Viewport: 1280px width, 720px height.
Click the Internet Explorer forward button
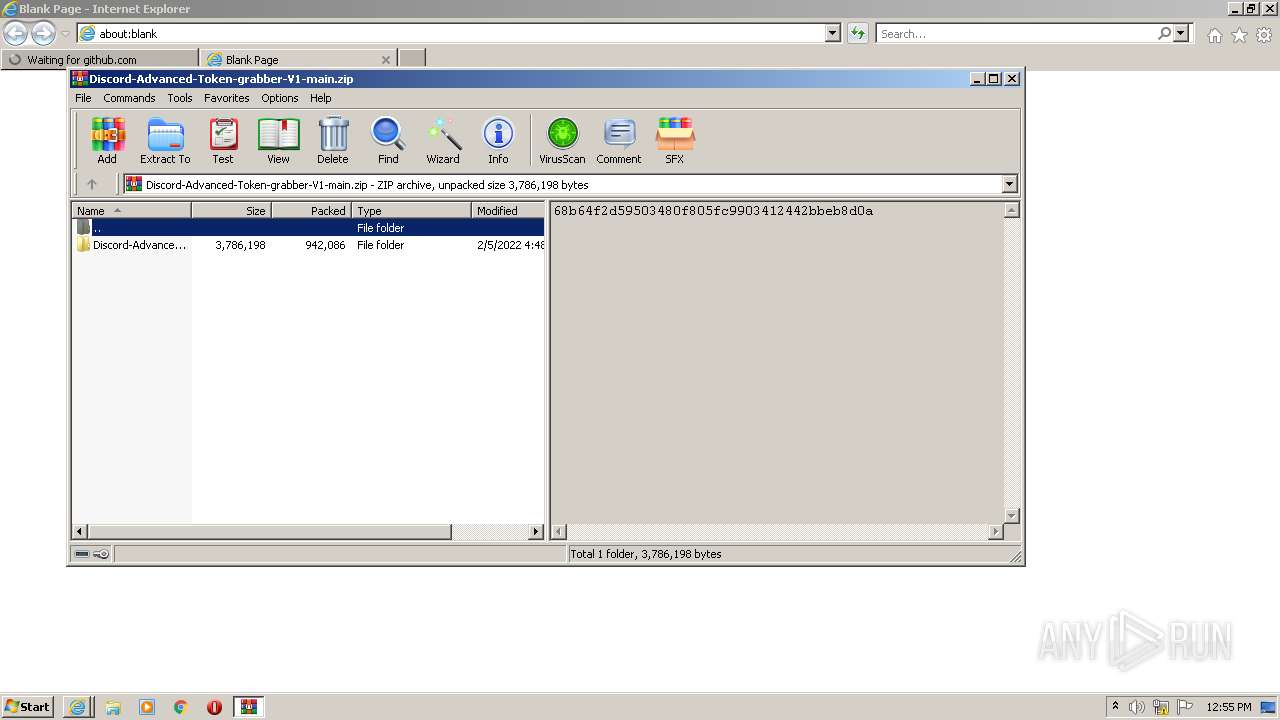tap(43, 33)
